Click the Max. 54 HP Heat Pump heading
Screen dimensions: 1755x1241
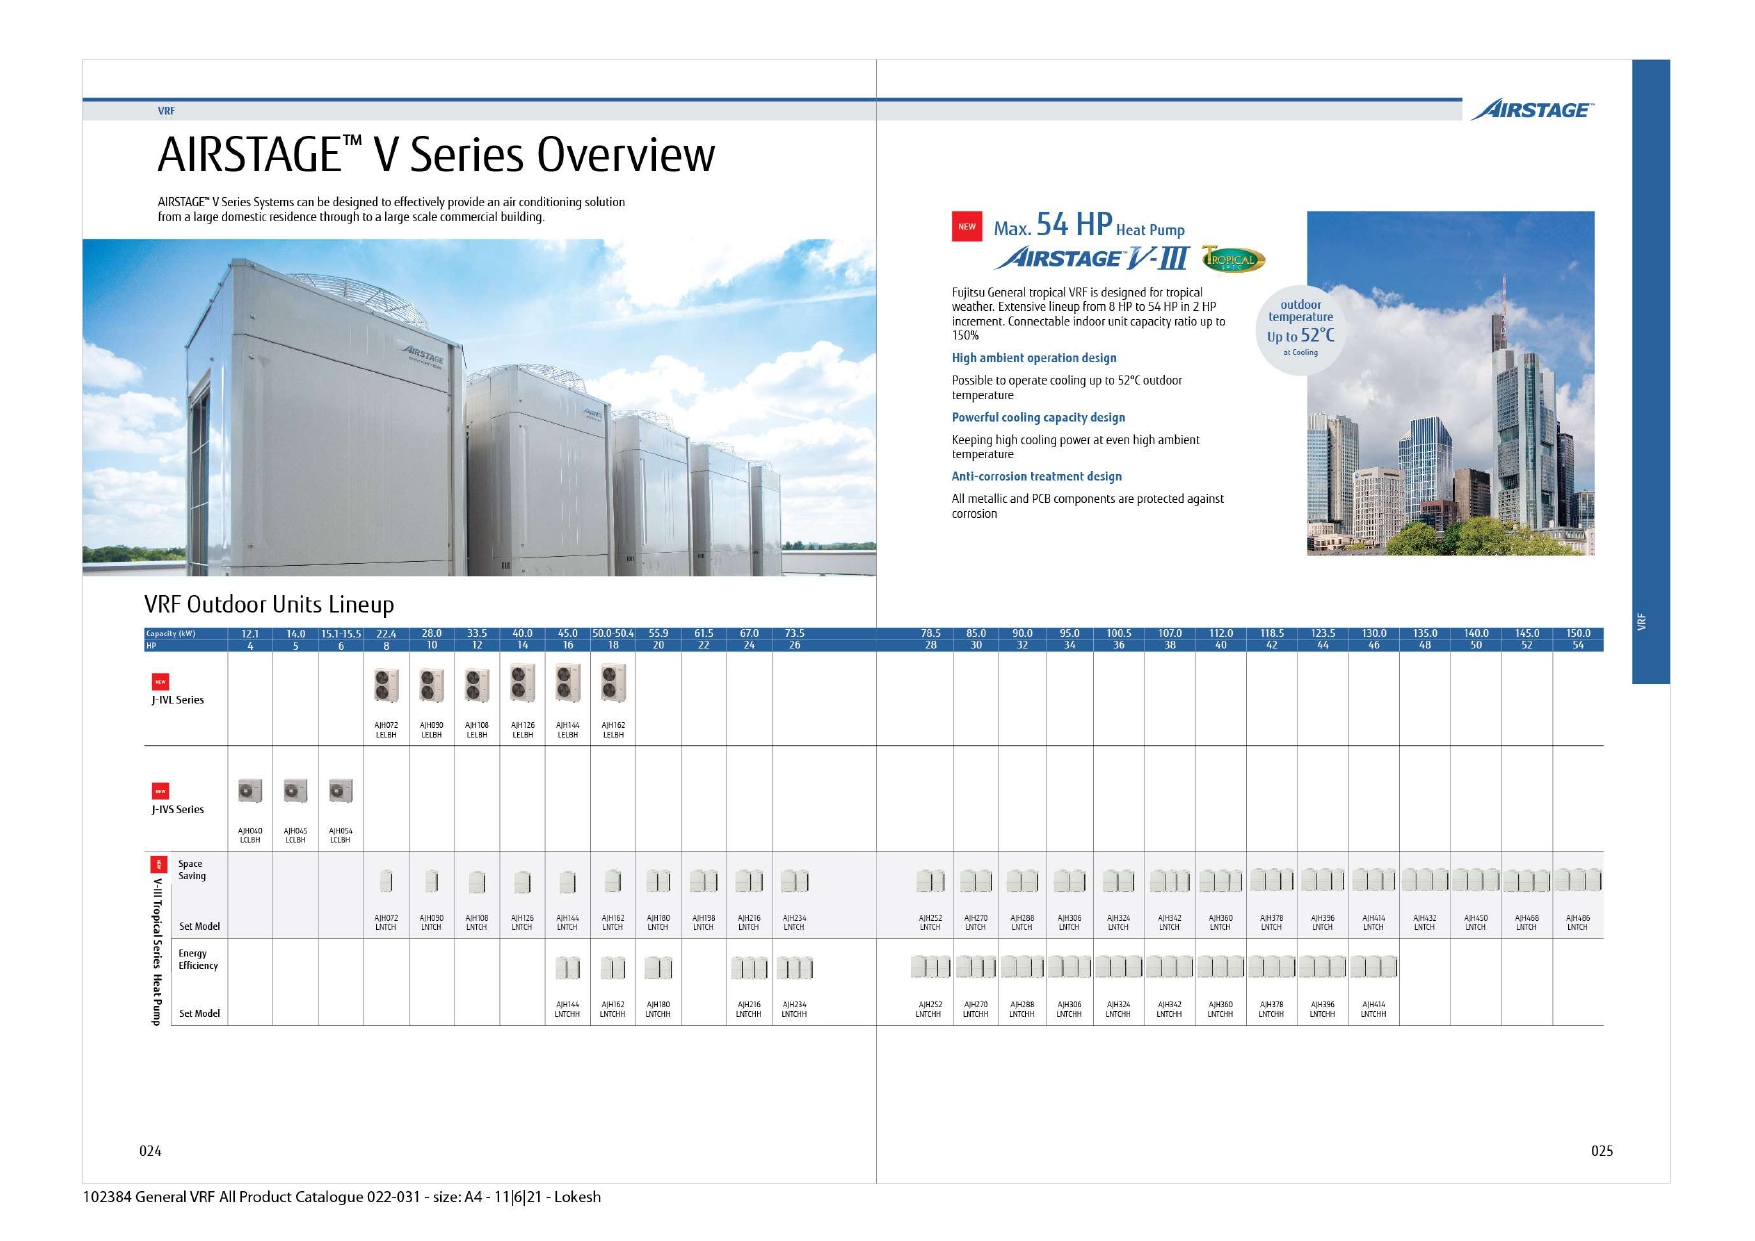(x=1089, y=225)
